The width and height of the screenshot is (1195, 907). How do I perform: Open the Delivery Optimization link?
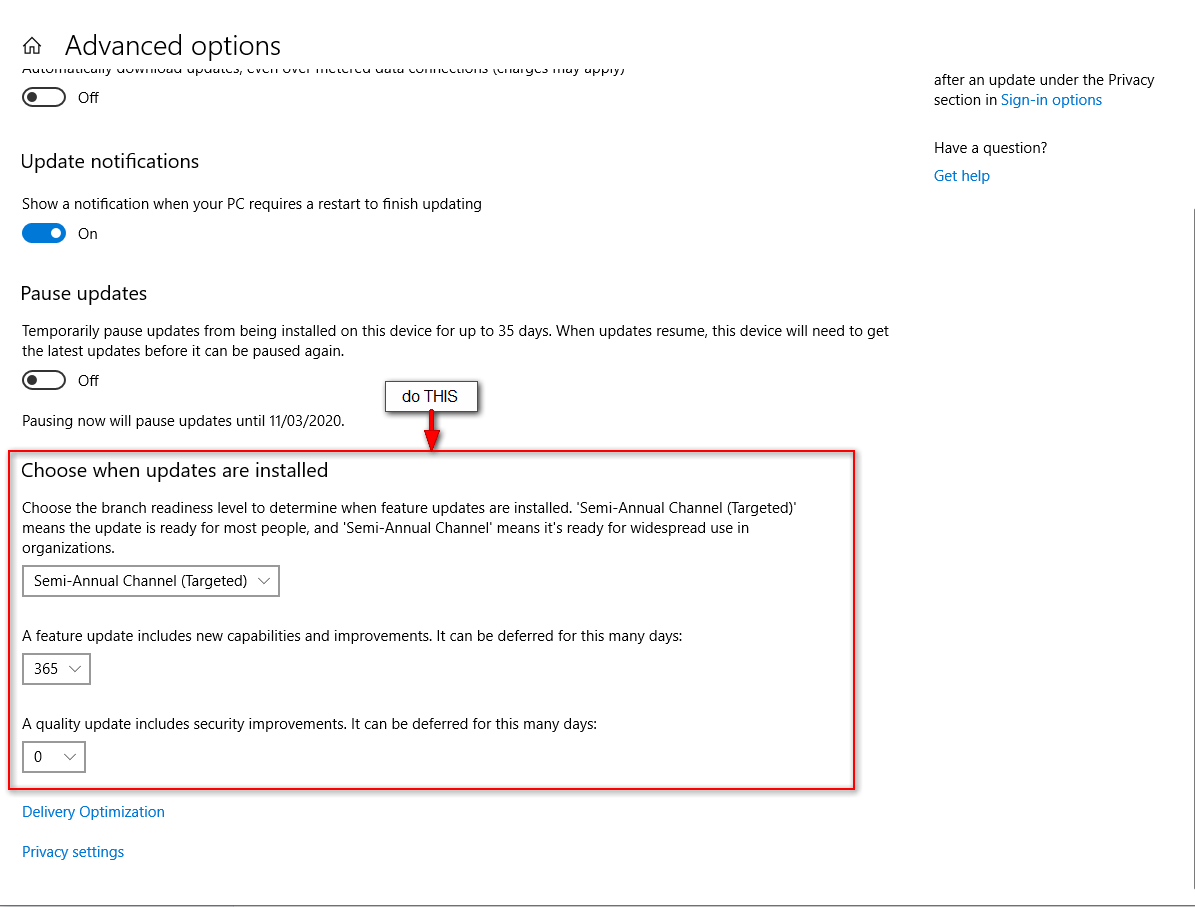(93, 812)
